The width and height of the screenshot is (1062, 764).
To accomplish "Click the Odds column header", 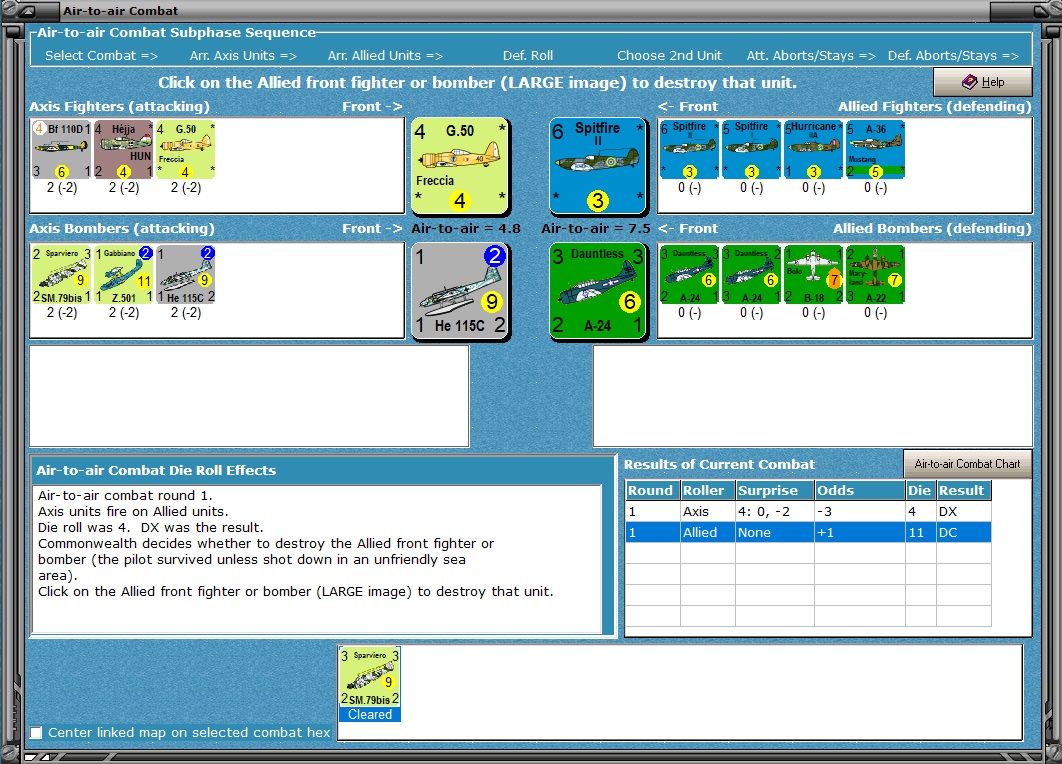I will point(860,490).
